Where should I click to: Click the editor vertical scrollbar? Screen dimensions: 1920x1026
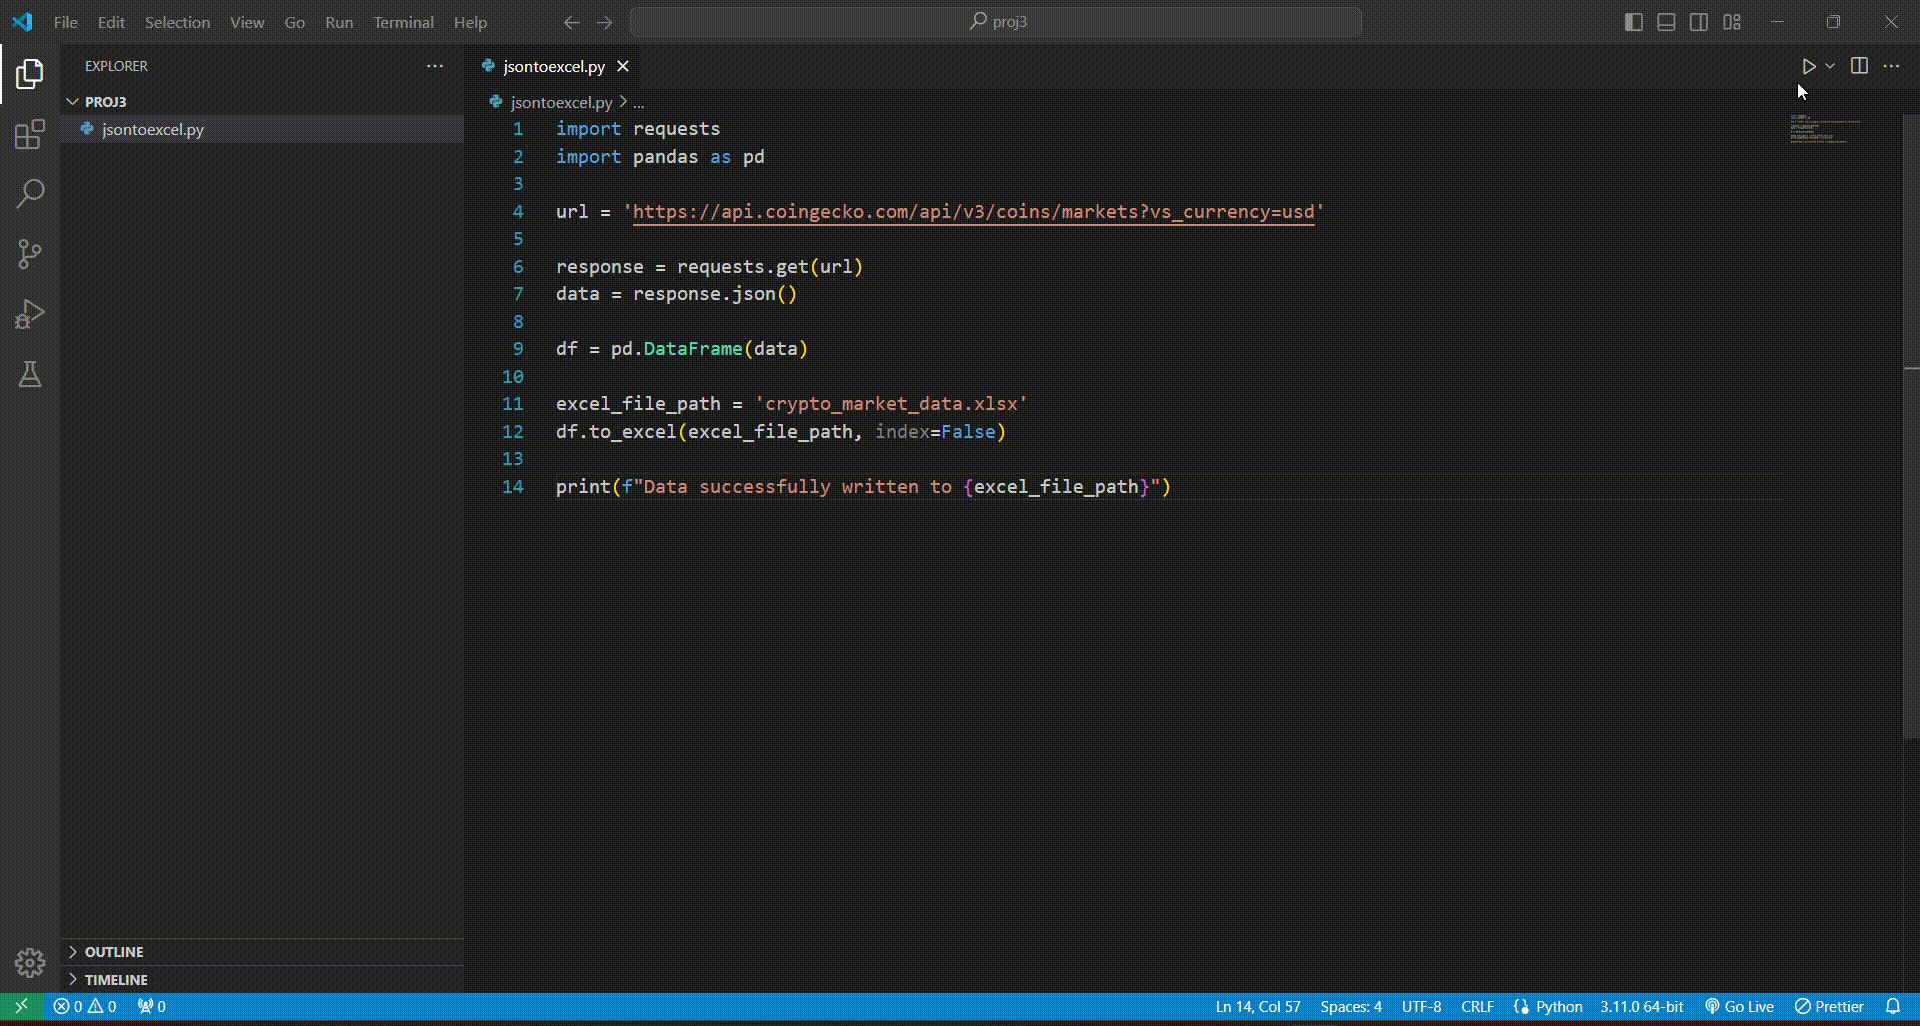(x=1911, y=426)
